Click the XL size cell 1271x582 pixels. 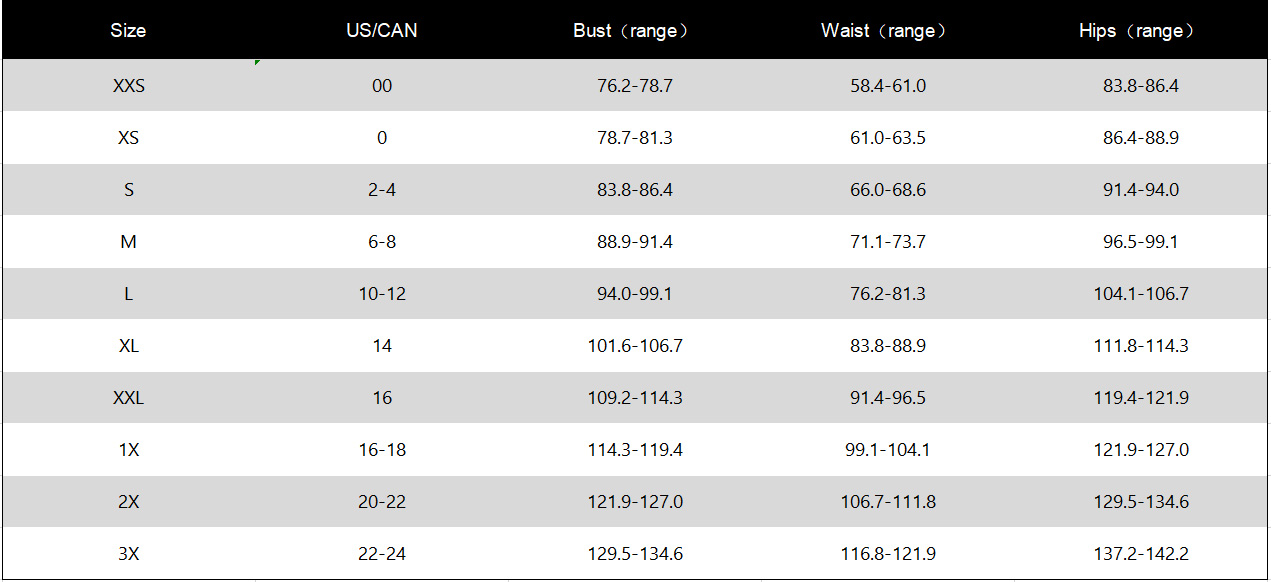tap(128, 346)
